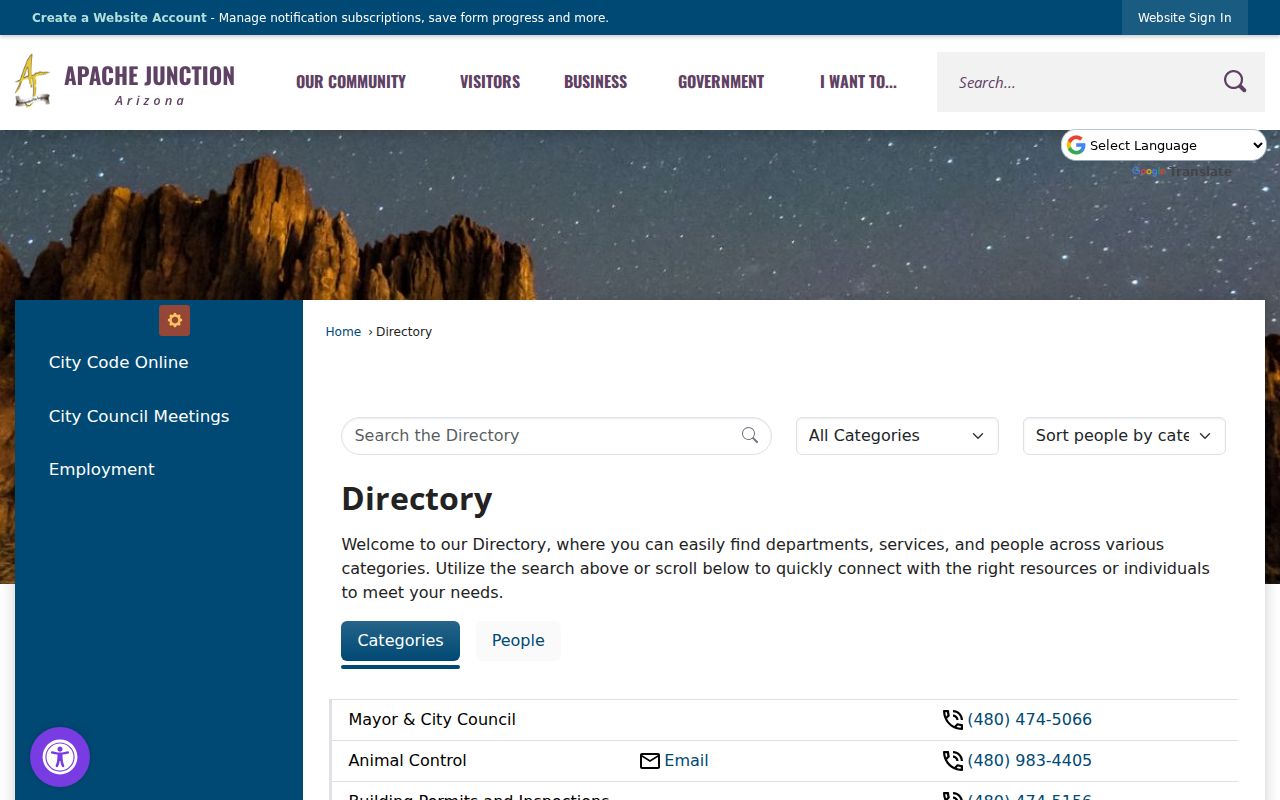Open City Council Meetings sidebar link

[139, 416]
